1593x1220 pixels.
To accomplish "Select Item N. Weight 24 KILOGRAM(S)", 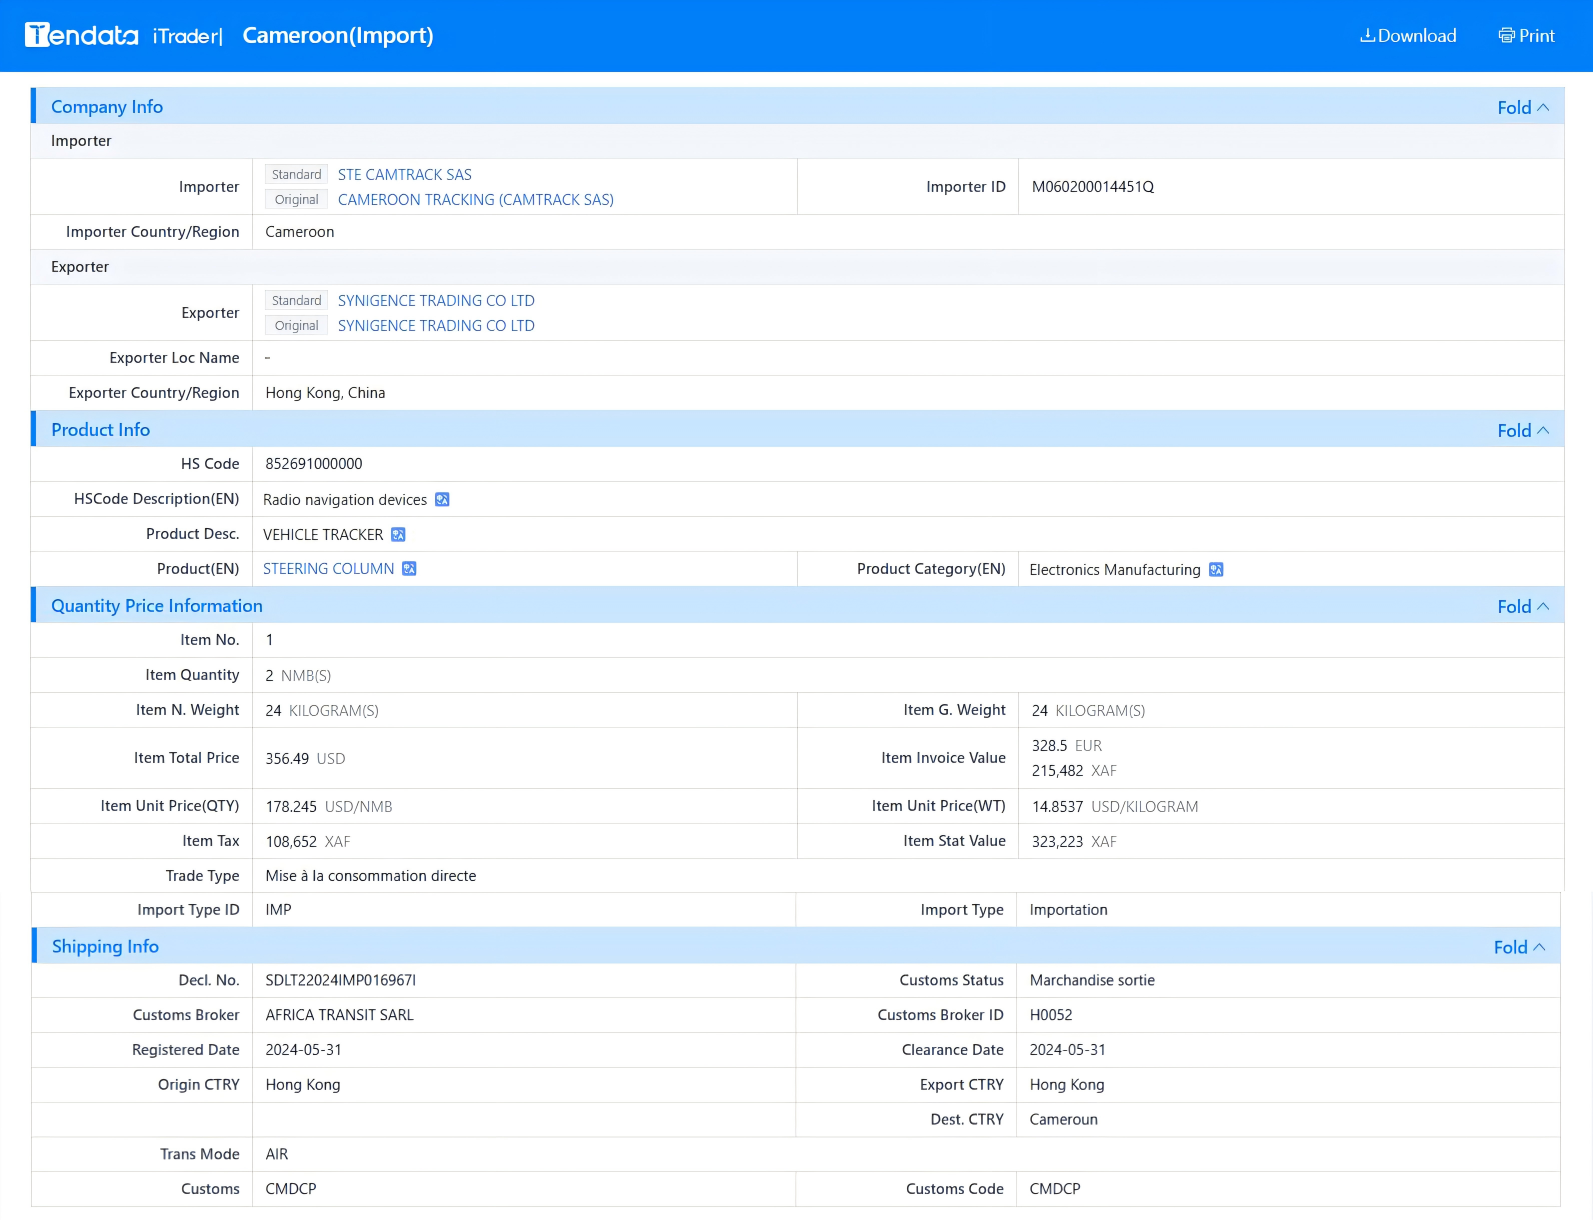I will (x=322, y=710).
